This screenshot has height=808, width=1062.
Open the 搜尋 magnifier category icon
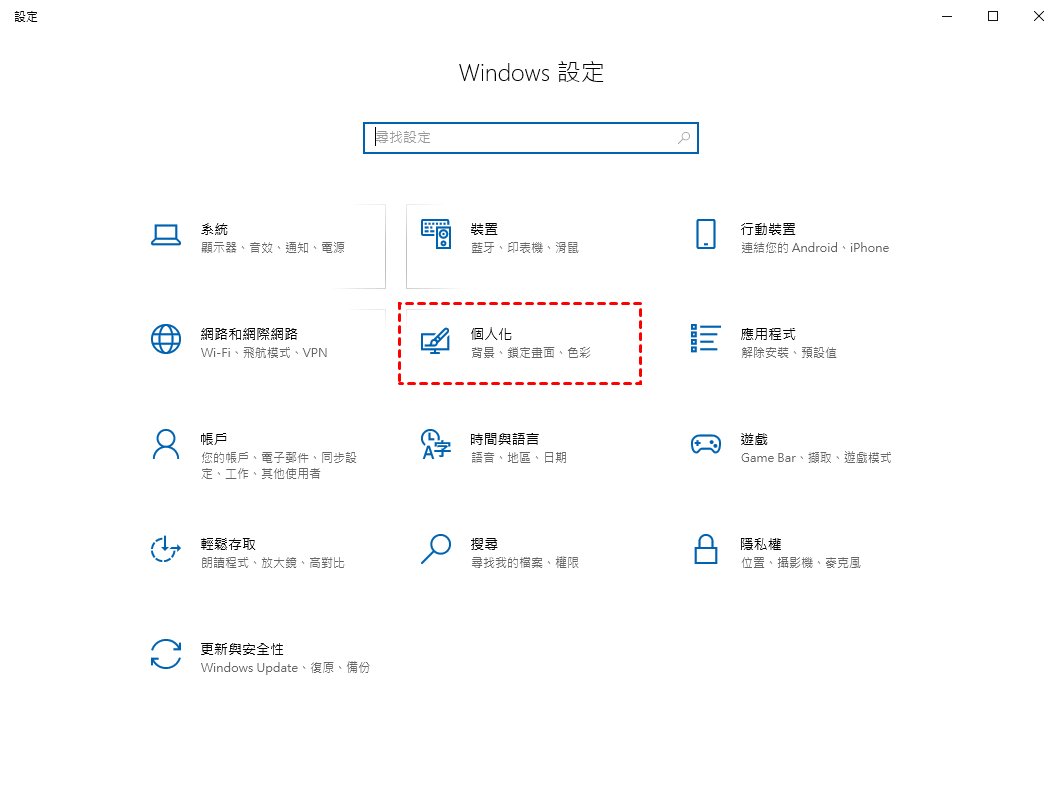pyautogui.click(x=436, y=549)
